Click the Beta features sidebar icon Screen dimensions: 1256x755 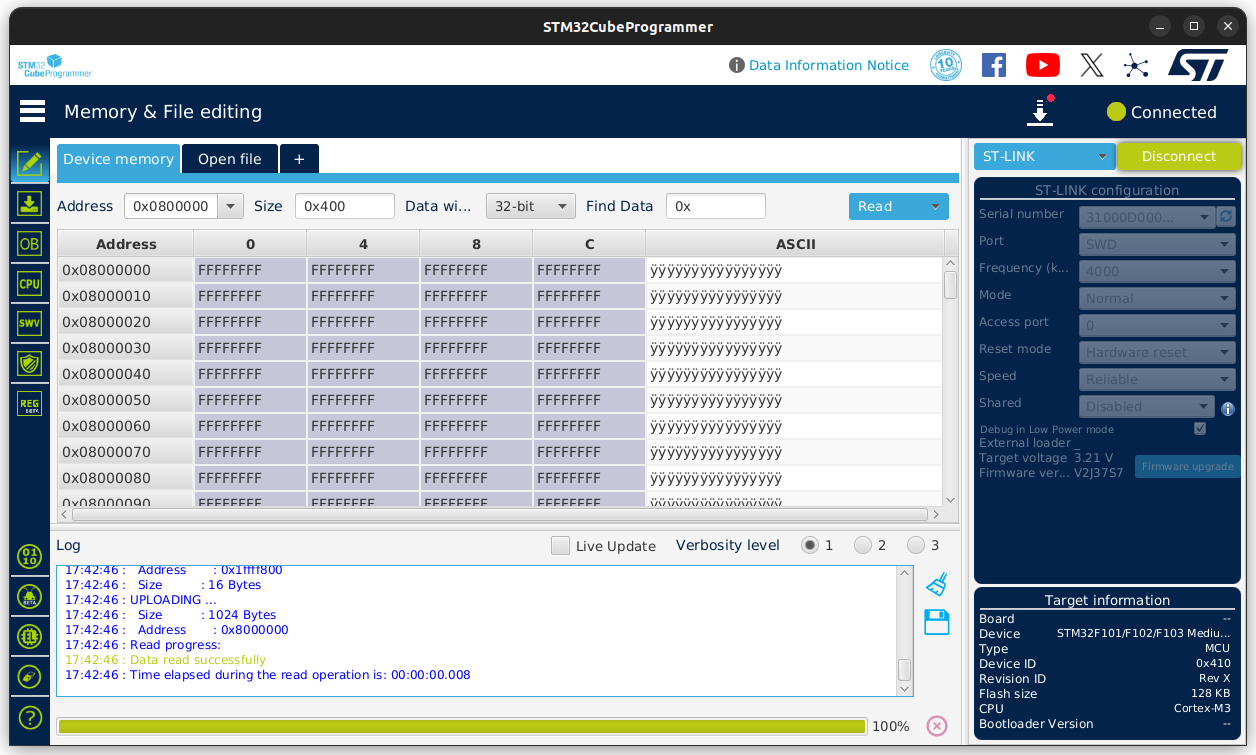[x=30, y=597]
